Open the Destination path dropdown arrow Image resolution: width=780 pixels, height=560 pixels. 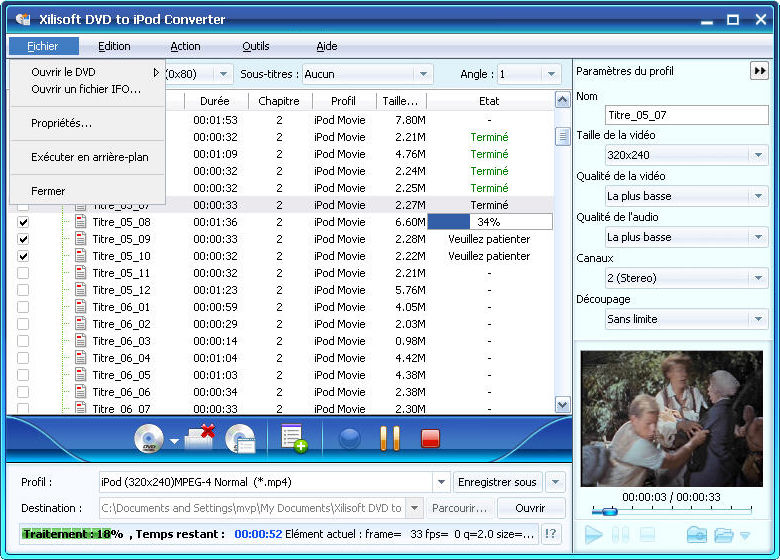414,508
